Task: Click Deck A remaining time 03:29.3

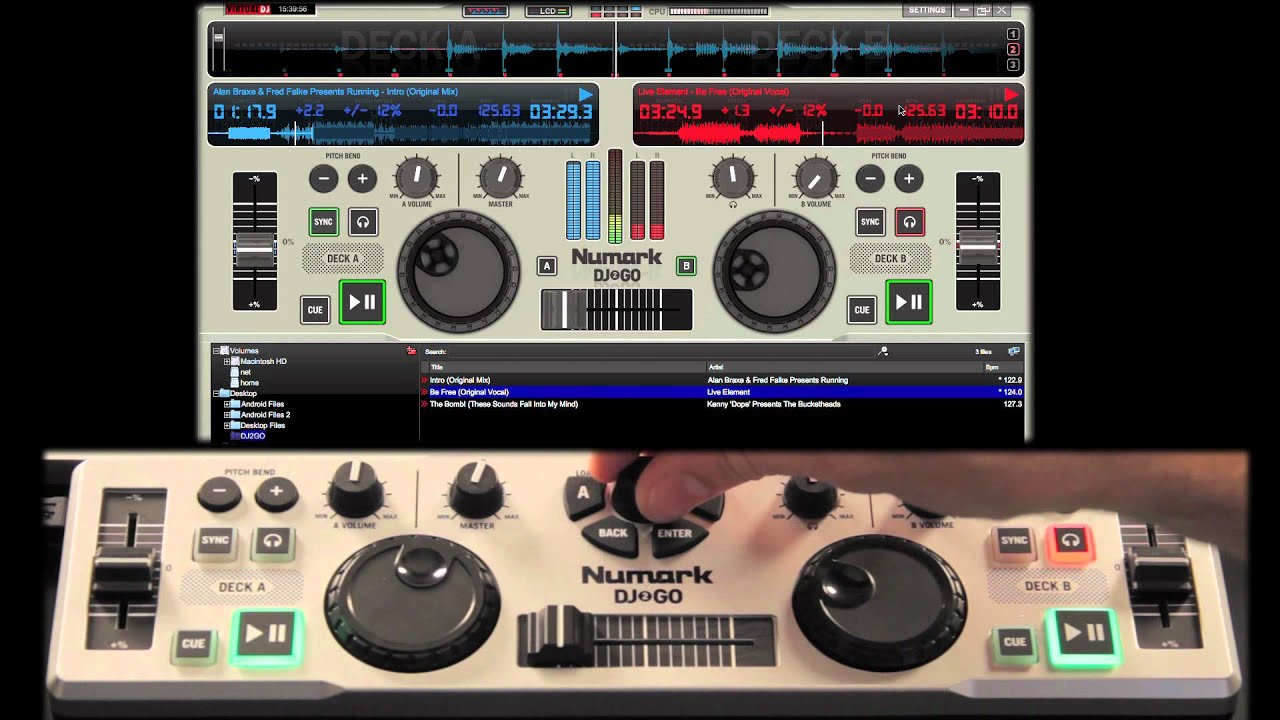Action: point(561,111)
